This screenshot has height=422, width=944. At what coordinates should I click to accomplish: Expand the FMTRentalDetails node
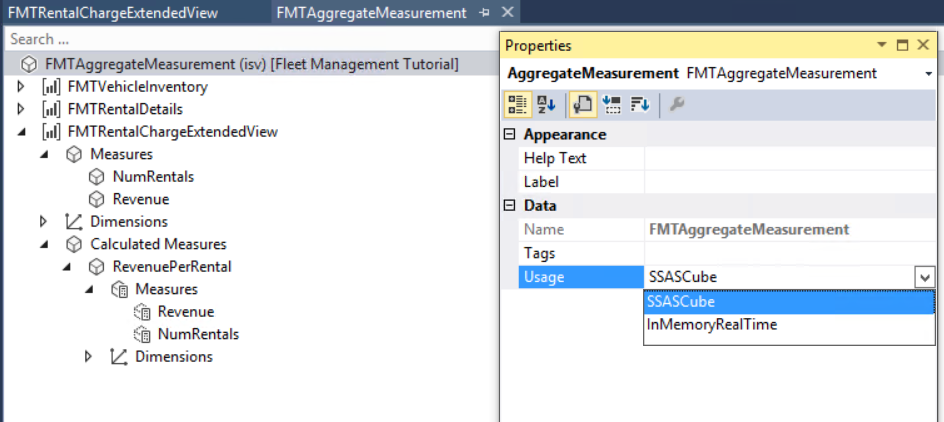(x=22, y=109)
